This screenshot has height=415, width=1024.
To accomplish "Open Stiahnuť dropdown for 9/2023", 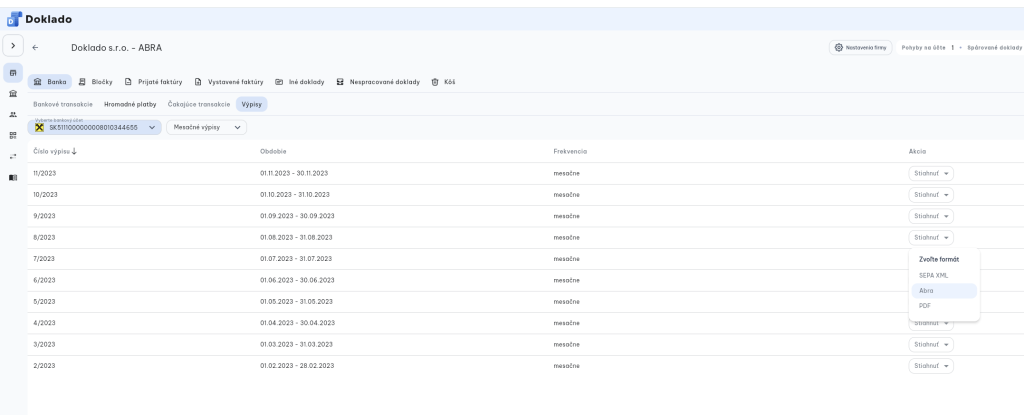I will [x=931, y=216].
